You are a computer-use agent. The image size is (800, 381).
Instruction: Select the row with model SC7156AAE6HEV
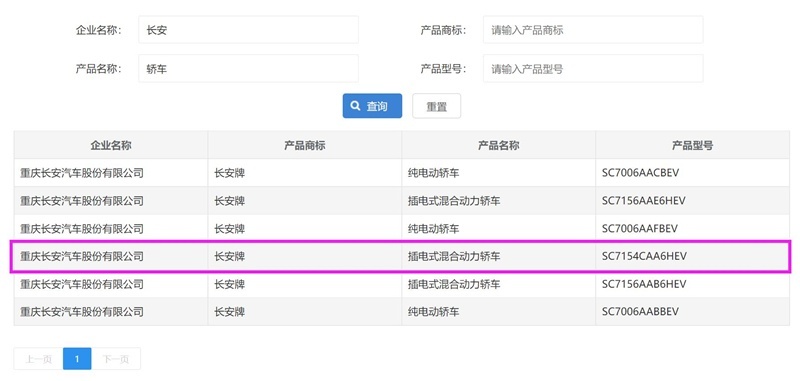point(402,201)
